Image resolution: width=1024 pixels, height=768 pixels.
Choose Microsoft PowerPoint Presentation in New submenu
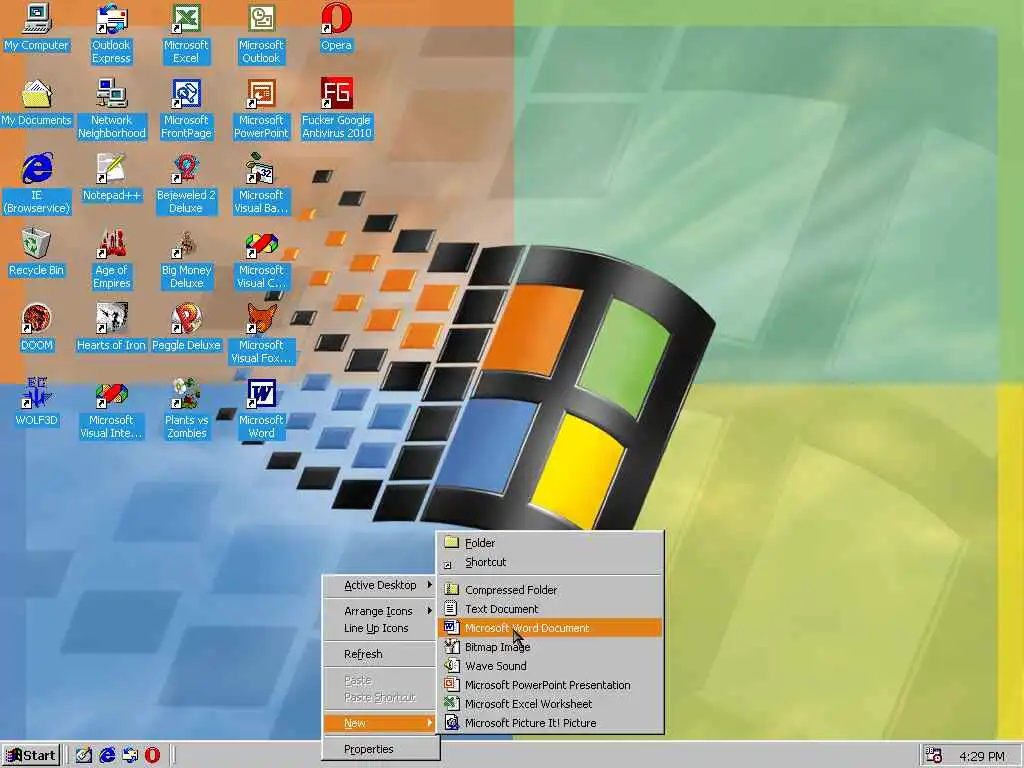coord(551,685)
